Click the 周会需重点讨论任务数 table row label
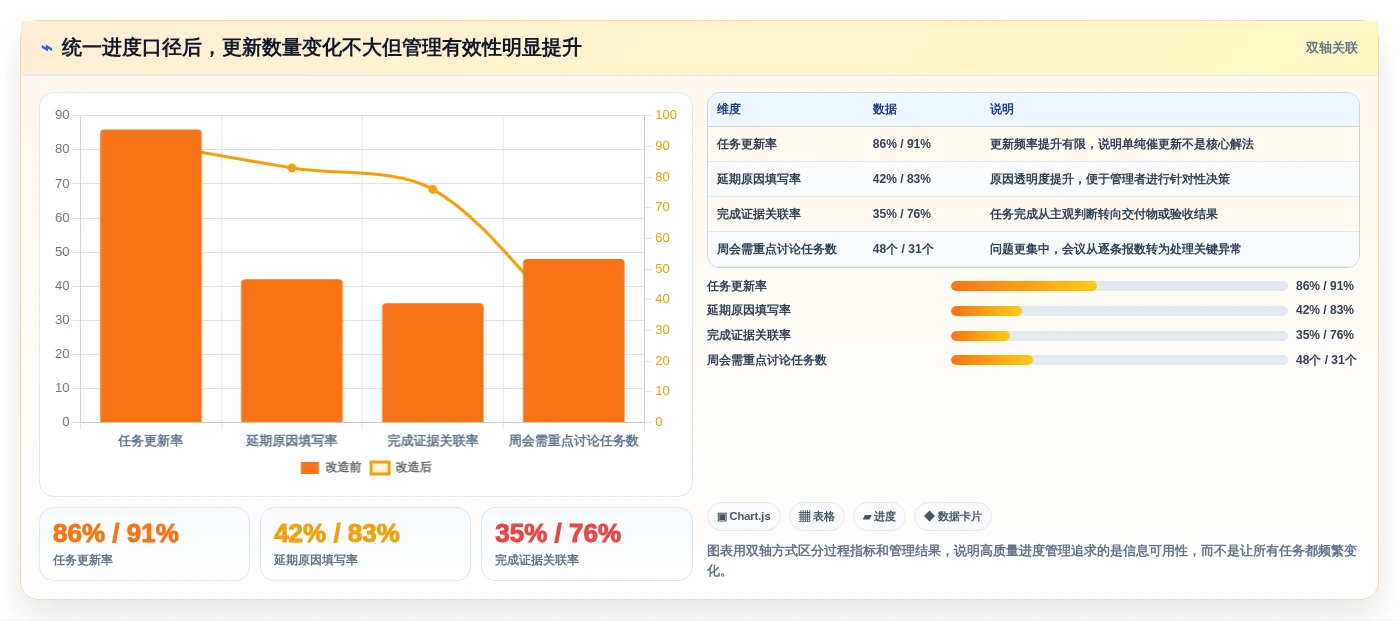1399x621 pixels. click(x=777, y=249)
